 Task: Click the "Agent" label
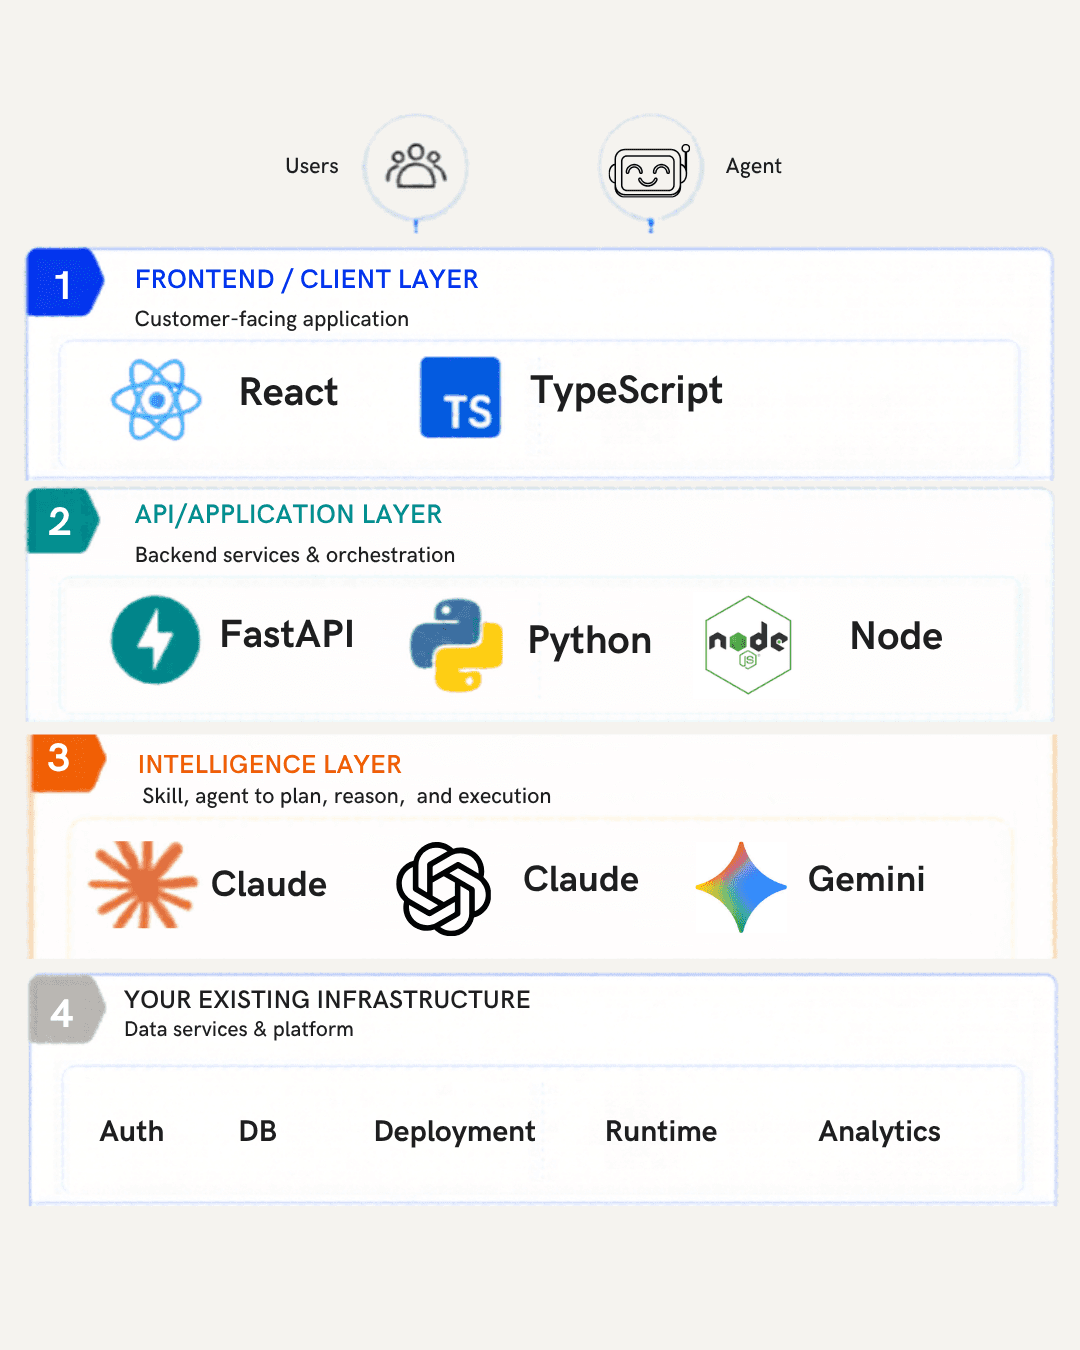[x=753, y=166]
